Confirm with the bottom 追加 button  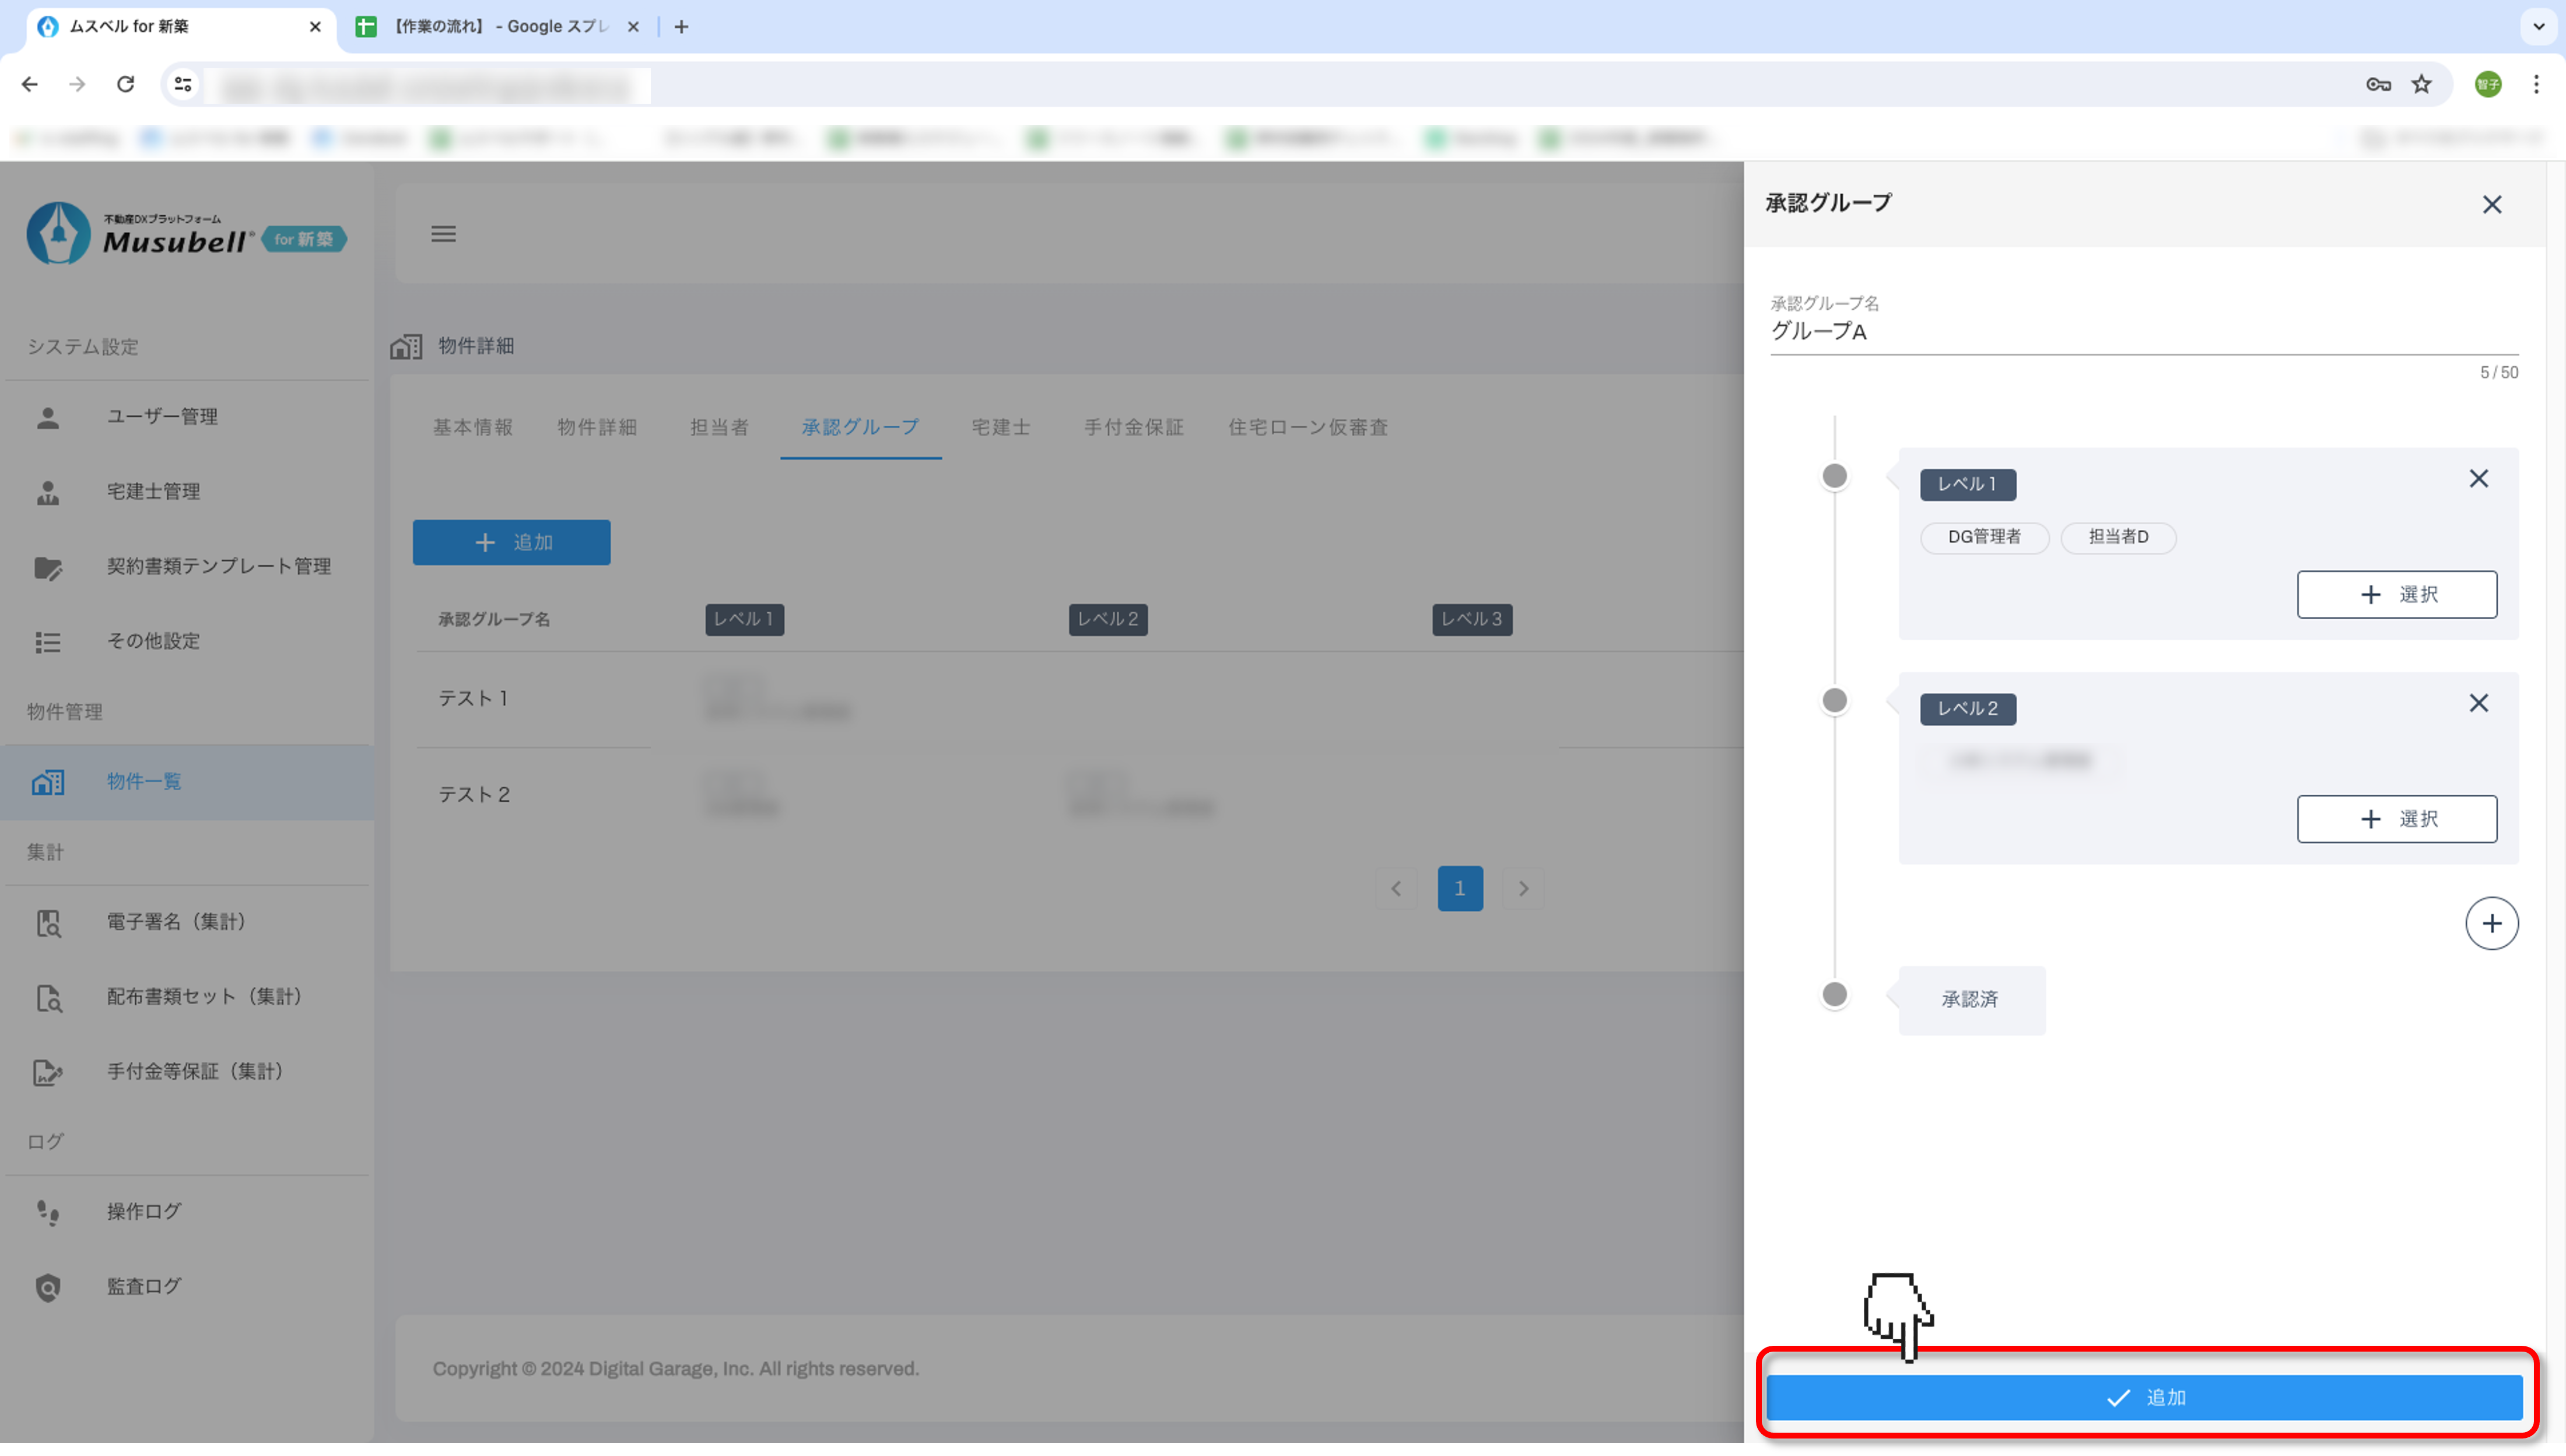point(2144,1398)
